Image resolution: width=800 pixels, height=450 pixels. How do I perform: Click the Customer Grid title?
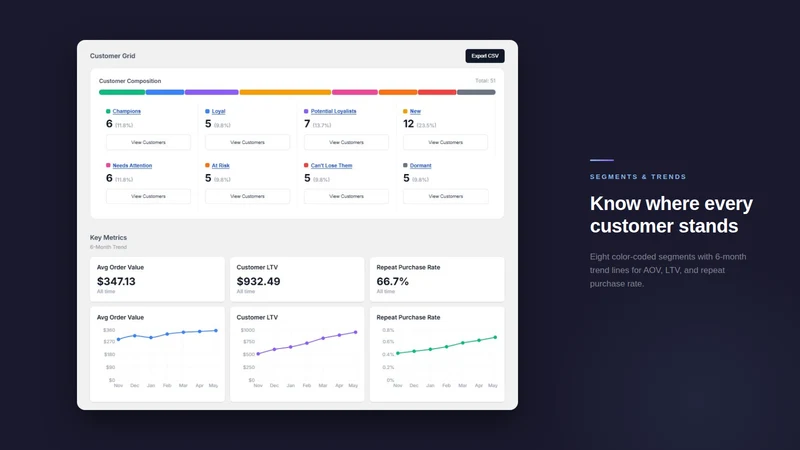pos(113,56)
